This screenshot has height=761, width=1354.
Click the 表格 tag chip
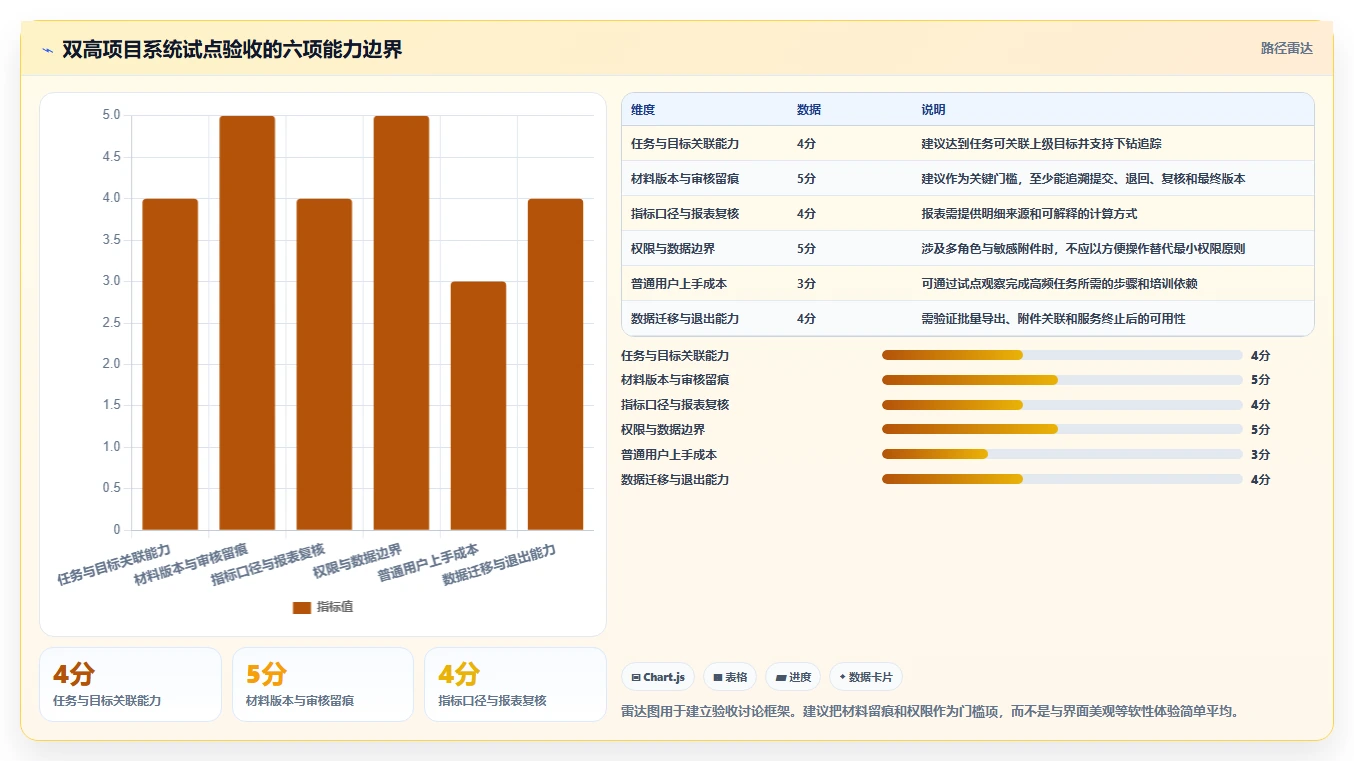point(730,677)
